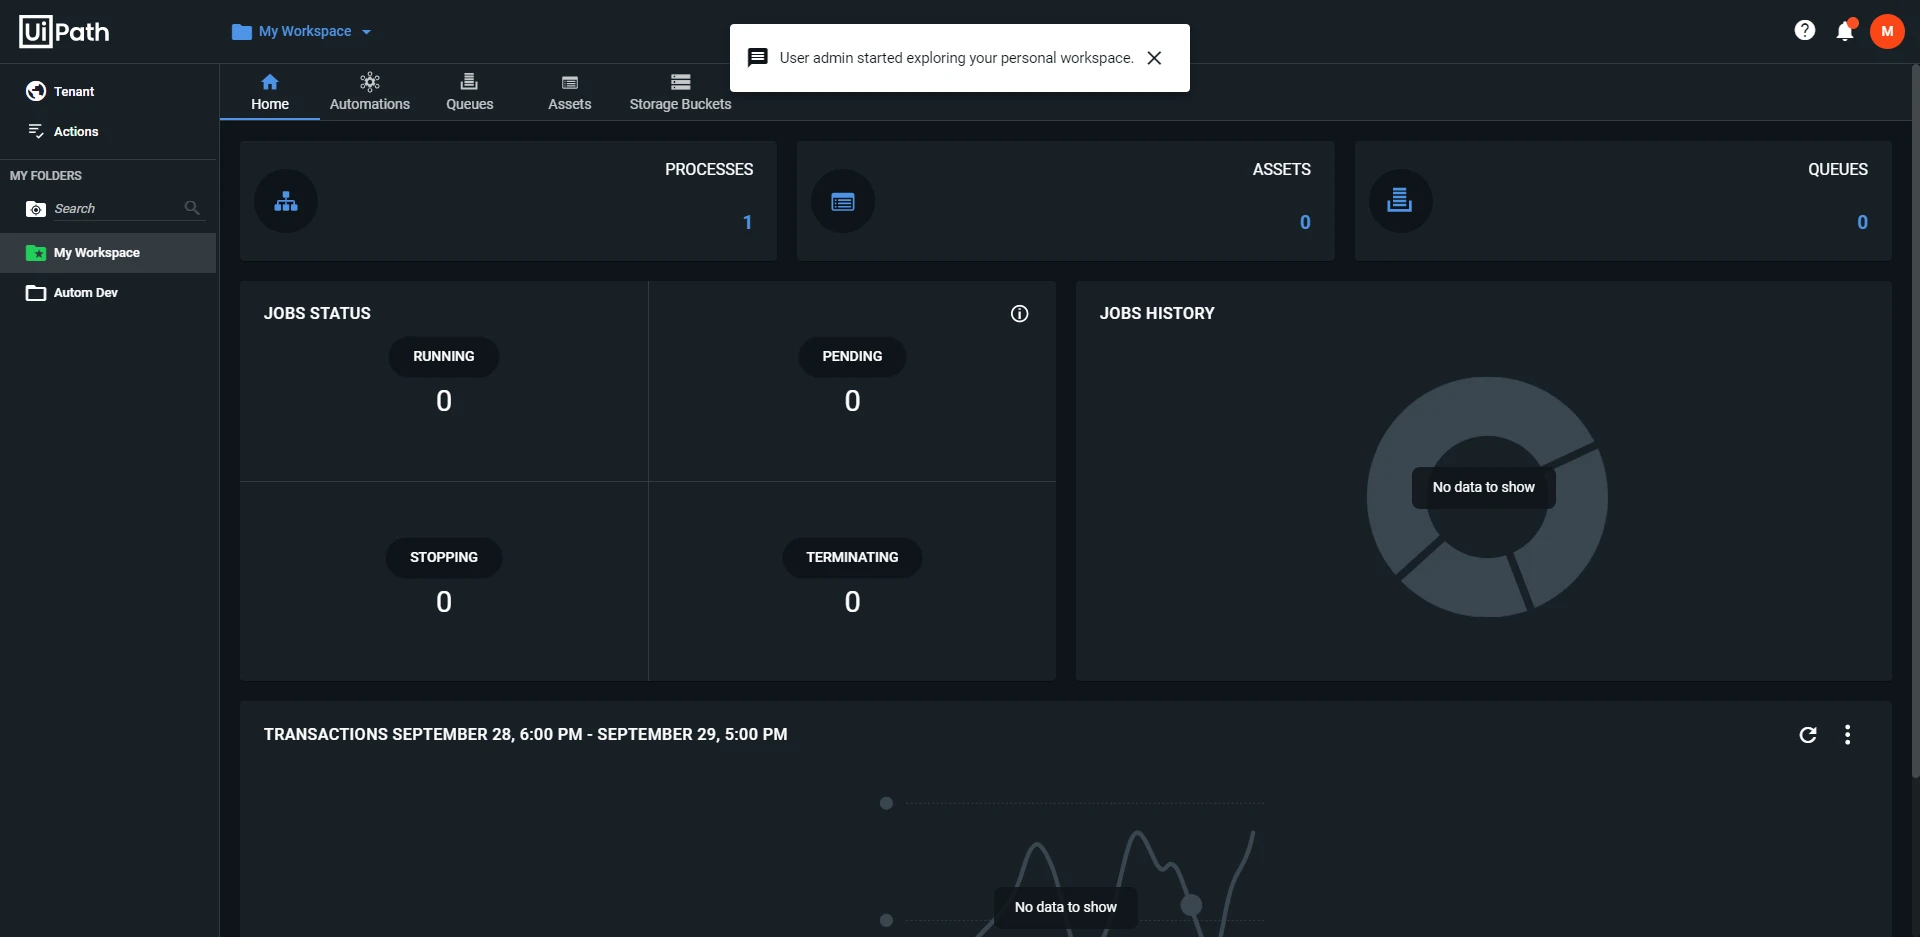
Task: Open the user avatar M menu
Action: 1887,31
